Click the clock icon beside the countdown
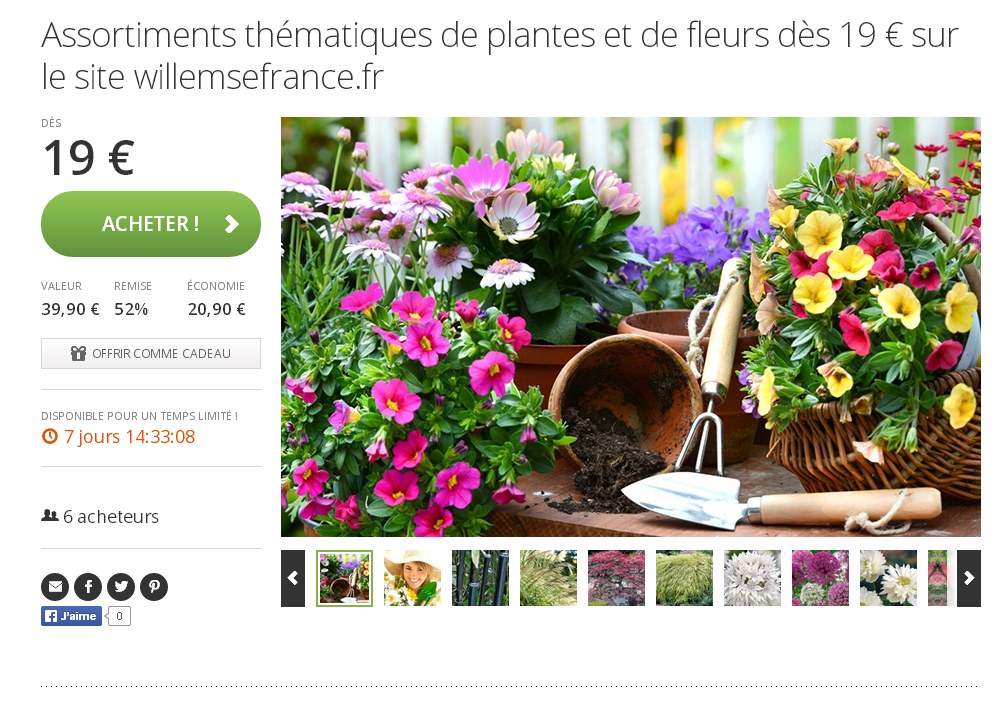The width and height of the screenshot is (999, 720). coord(50,436)
